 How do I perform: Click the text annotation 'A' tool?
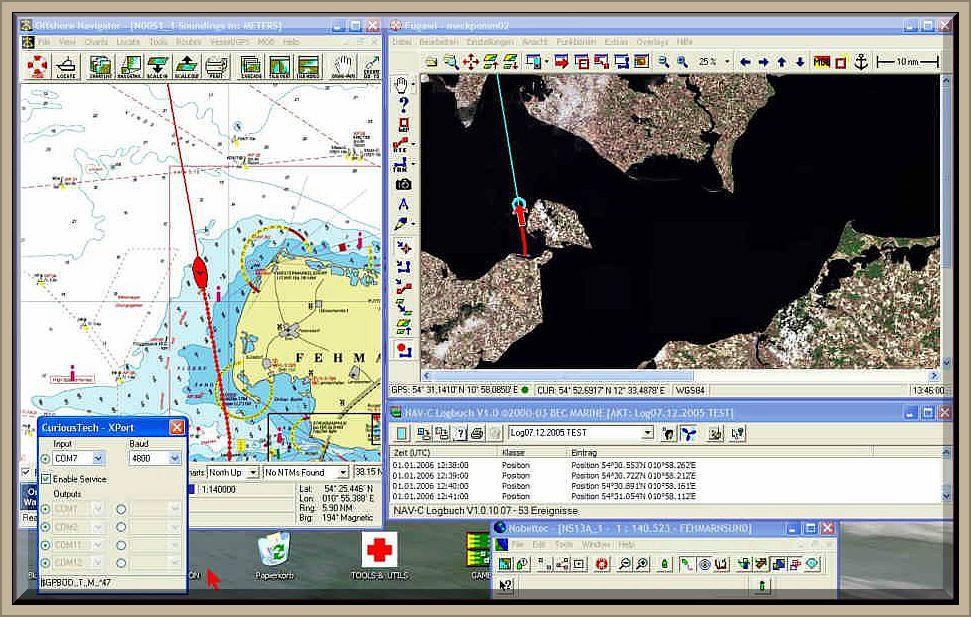[403, 204]
